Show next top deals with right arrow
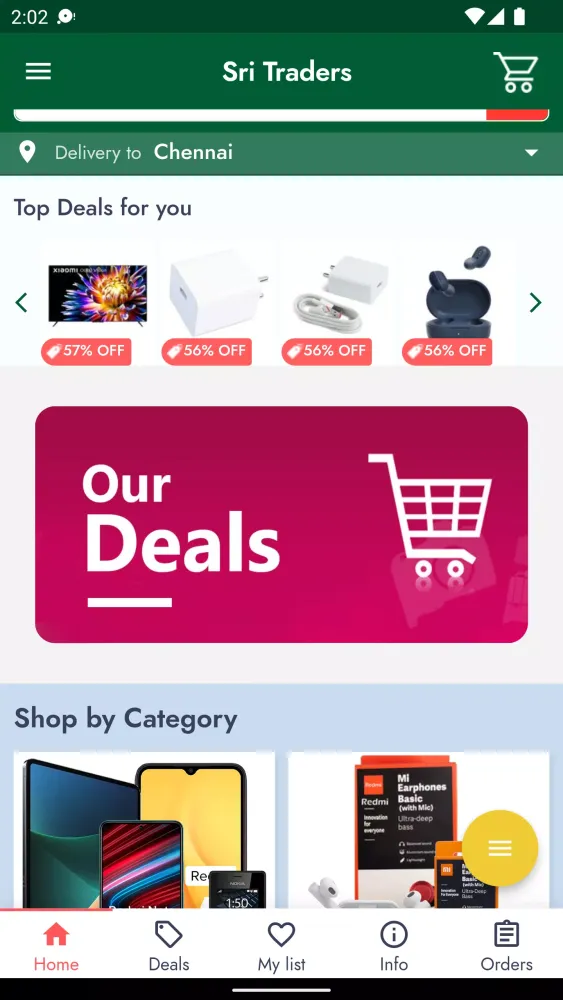The image size is (563, 1000). (x=536, y=302)
